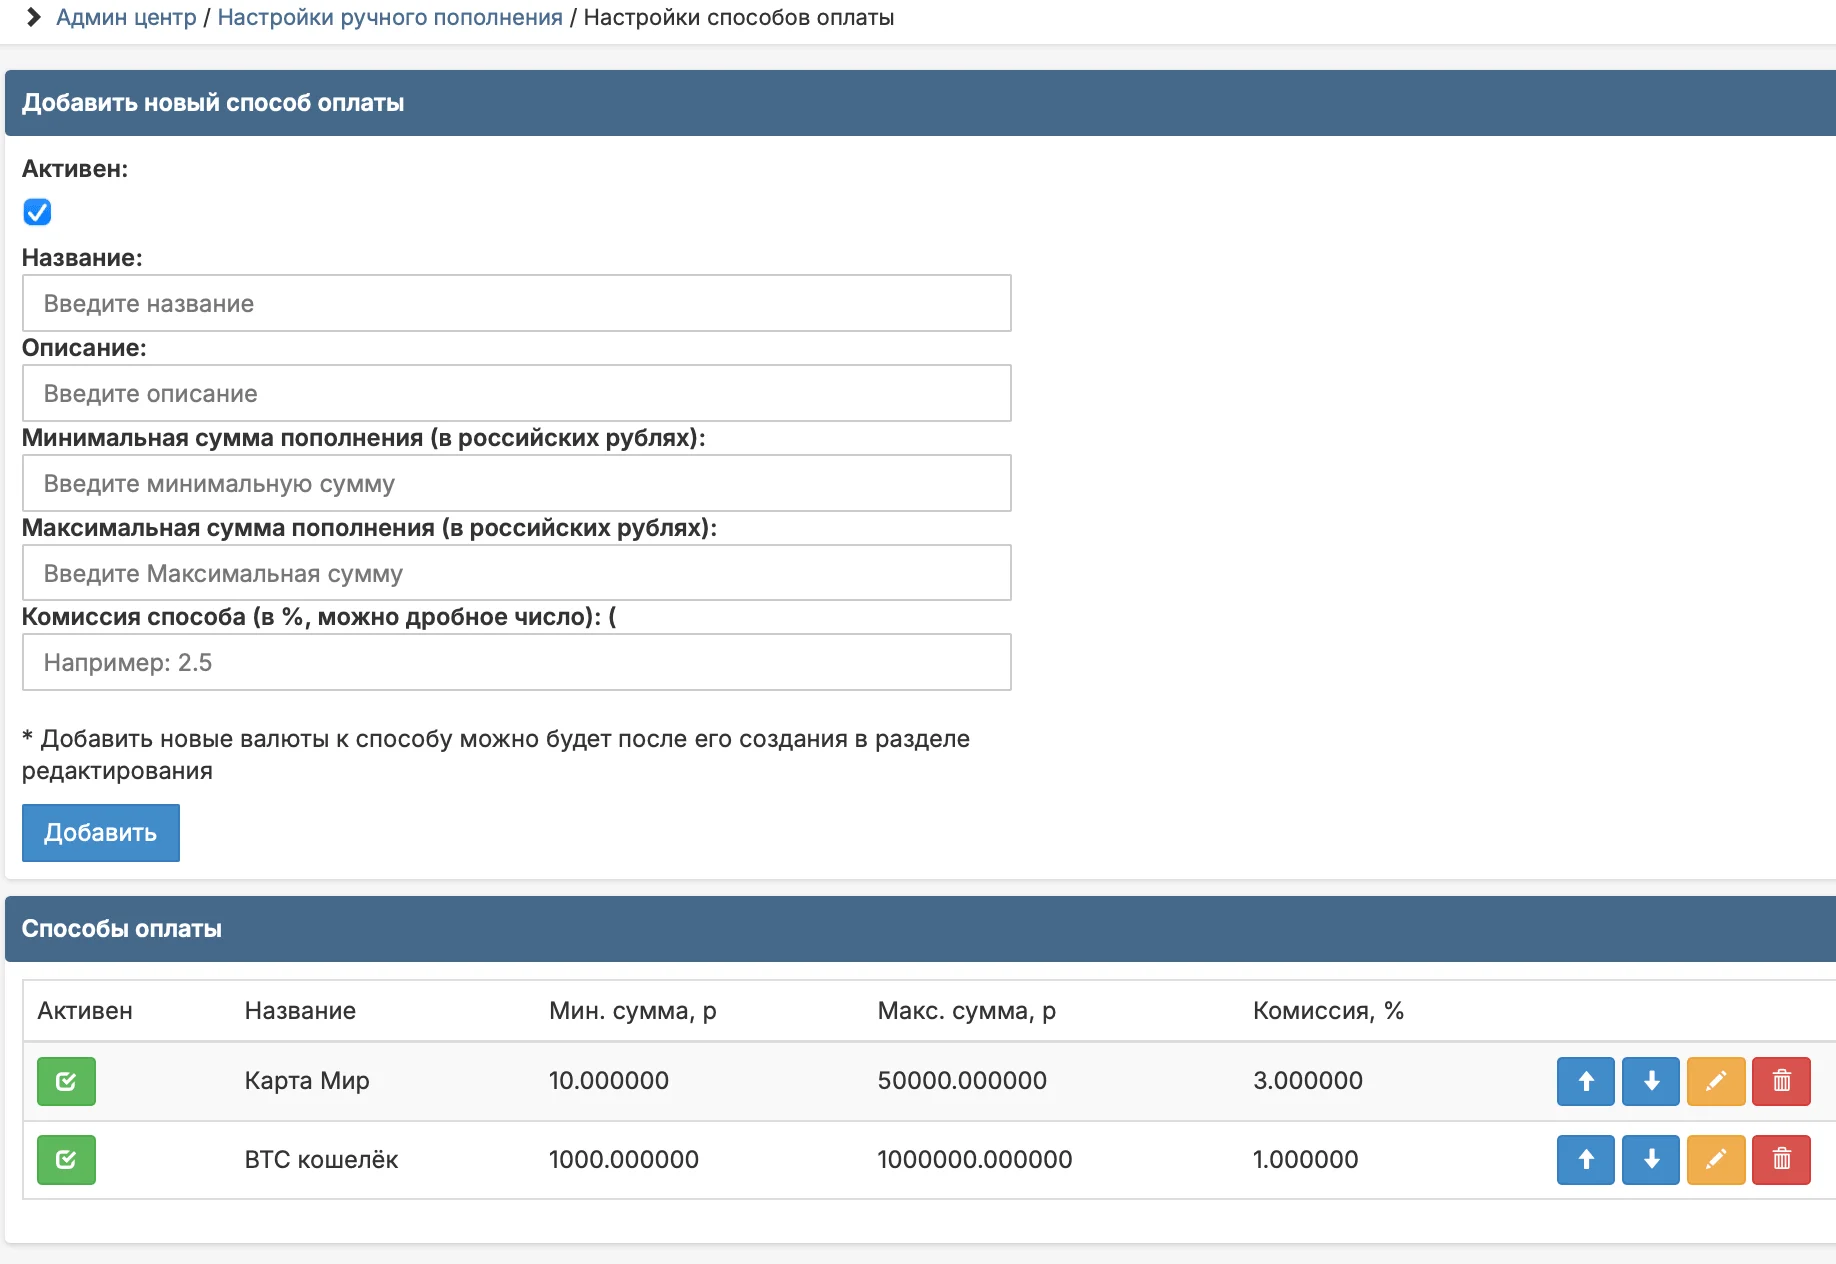The width and height of the screenshot is (1836, 1264).
Task: Toggle active status for BTC кошелёк
Action: 66,1160
